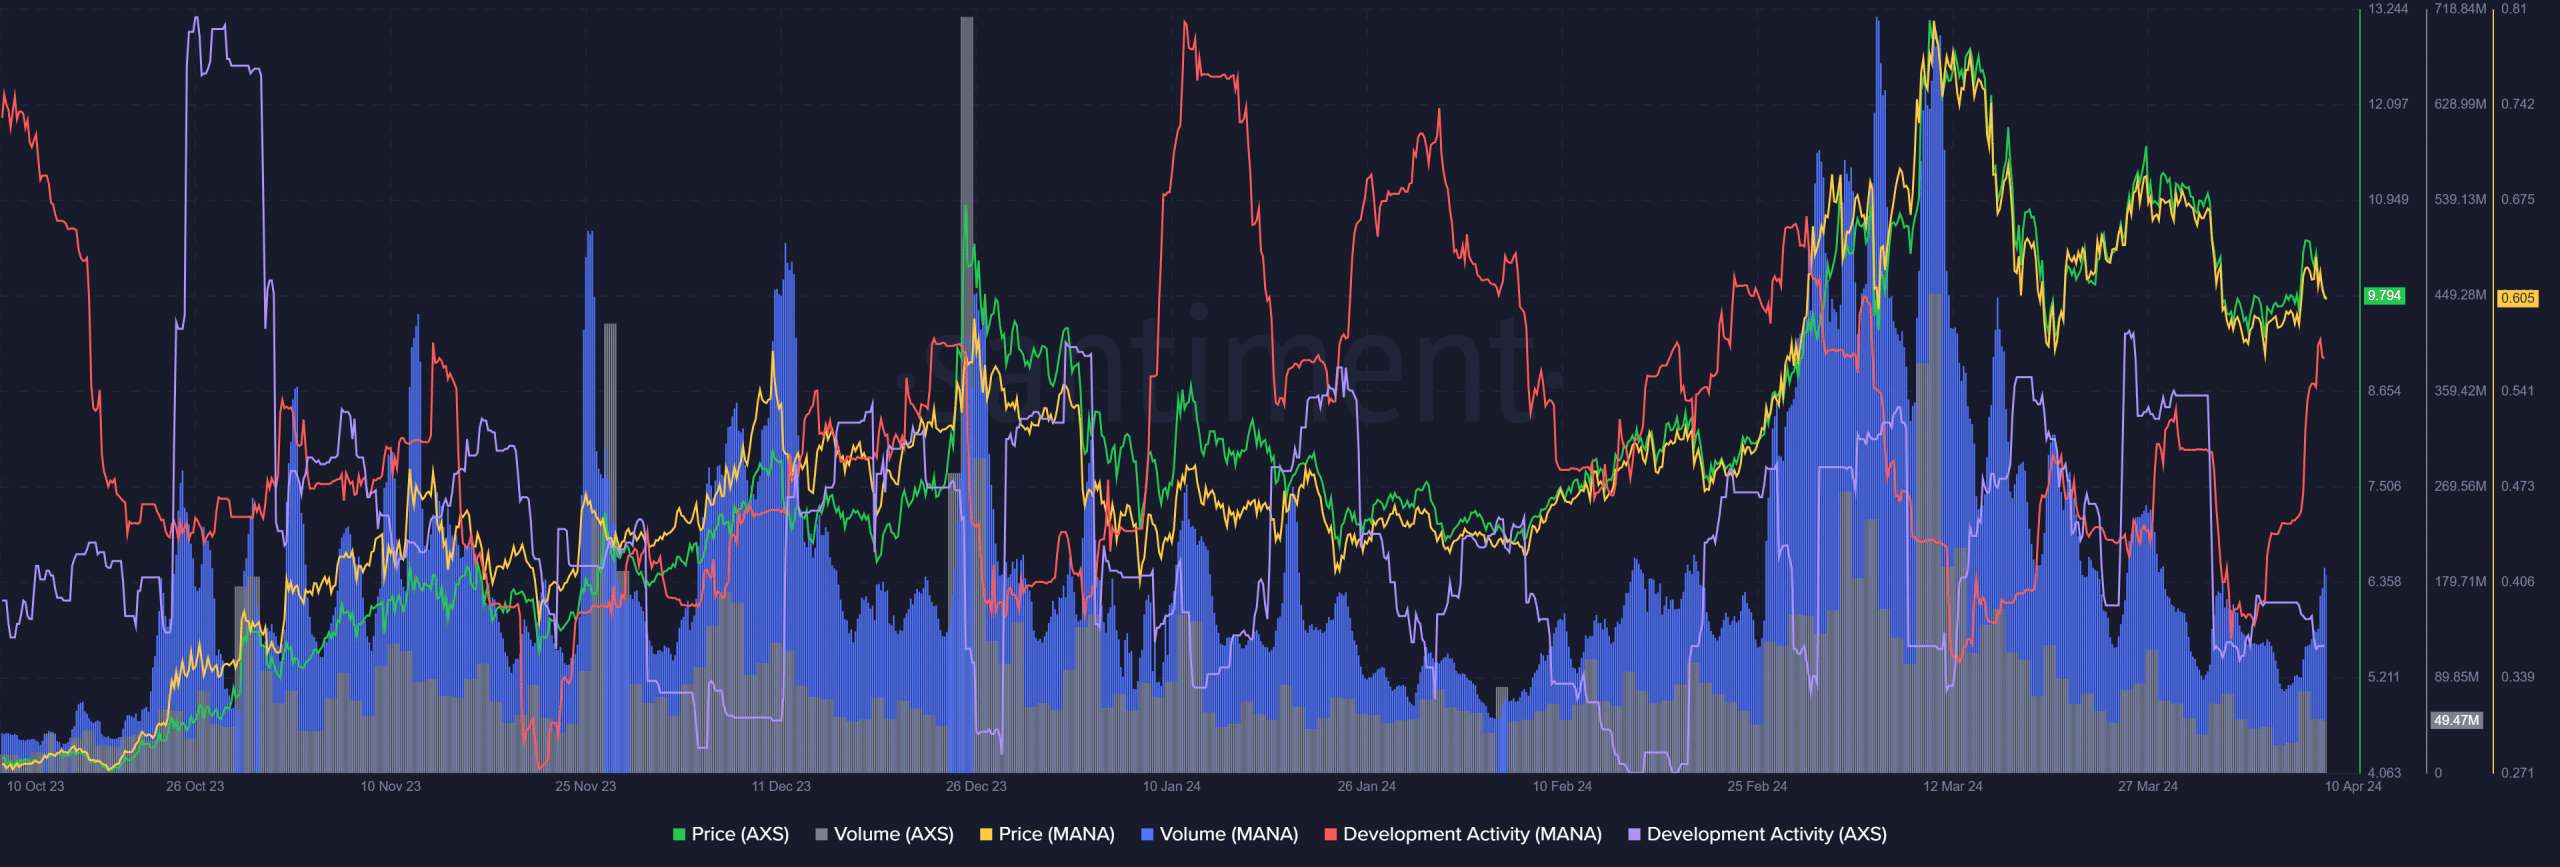Click the 0.541 MANA axis value
The width and height of the screenshot is (2560, 867).
pos(2518,391)
